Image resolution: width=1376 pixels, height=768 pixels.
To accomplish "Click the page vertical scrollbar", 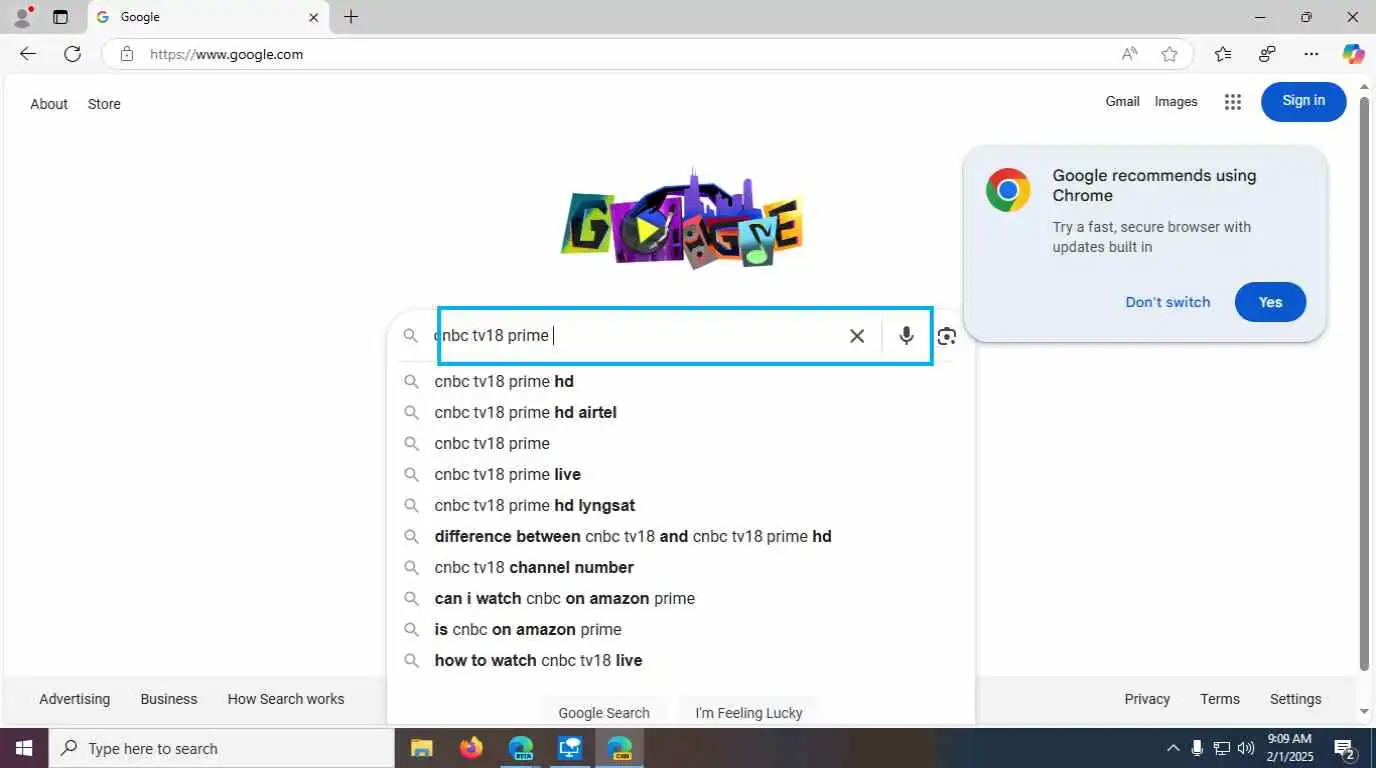I will tap(1365, 384).
